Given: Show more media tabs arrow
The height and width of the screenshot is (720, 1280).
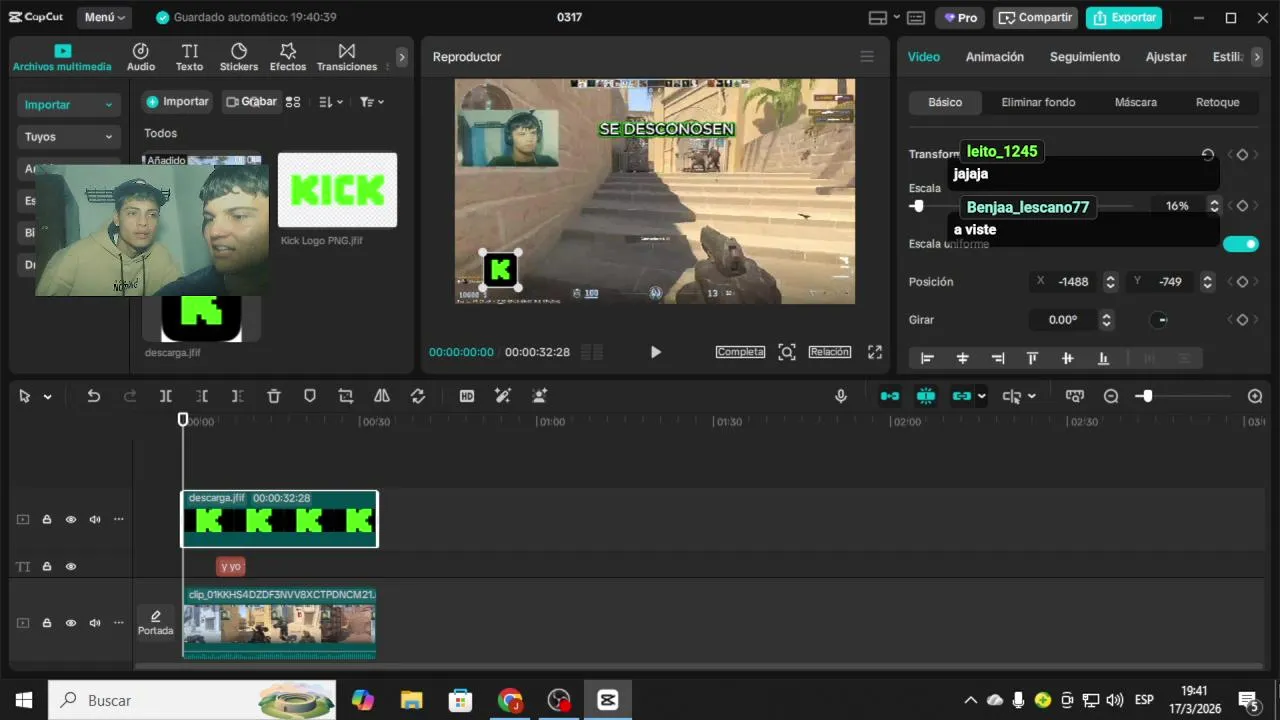Looking at the screenshot, I should click(402, 57).
